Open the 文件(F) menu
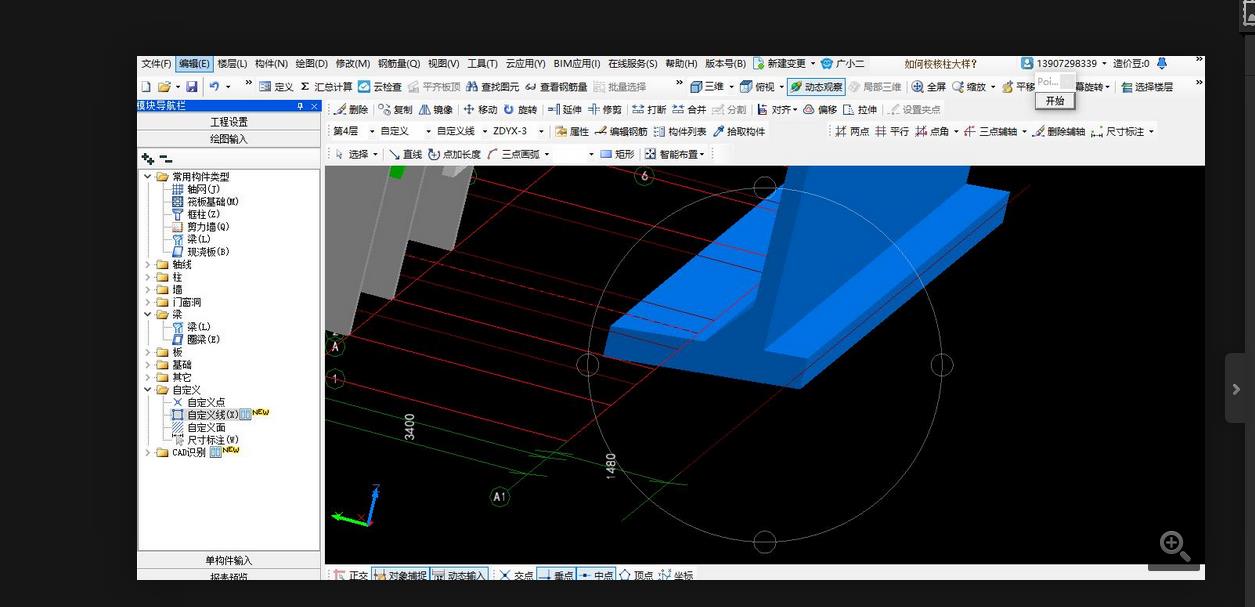 (x=156, y=64)
